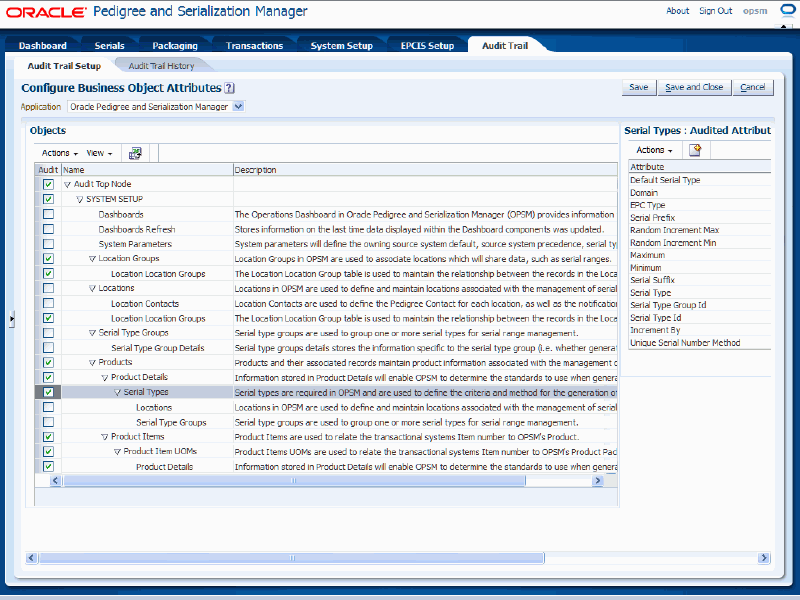Screen dimensions: 800x600
Task: Open the Application dropdown list
Action: click(x=238, y=107)
